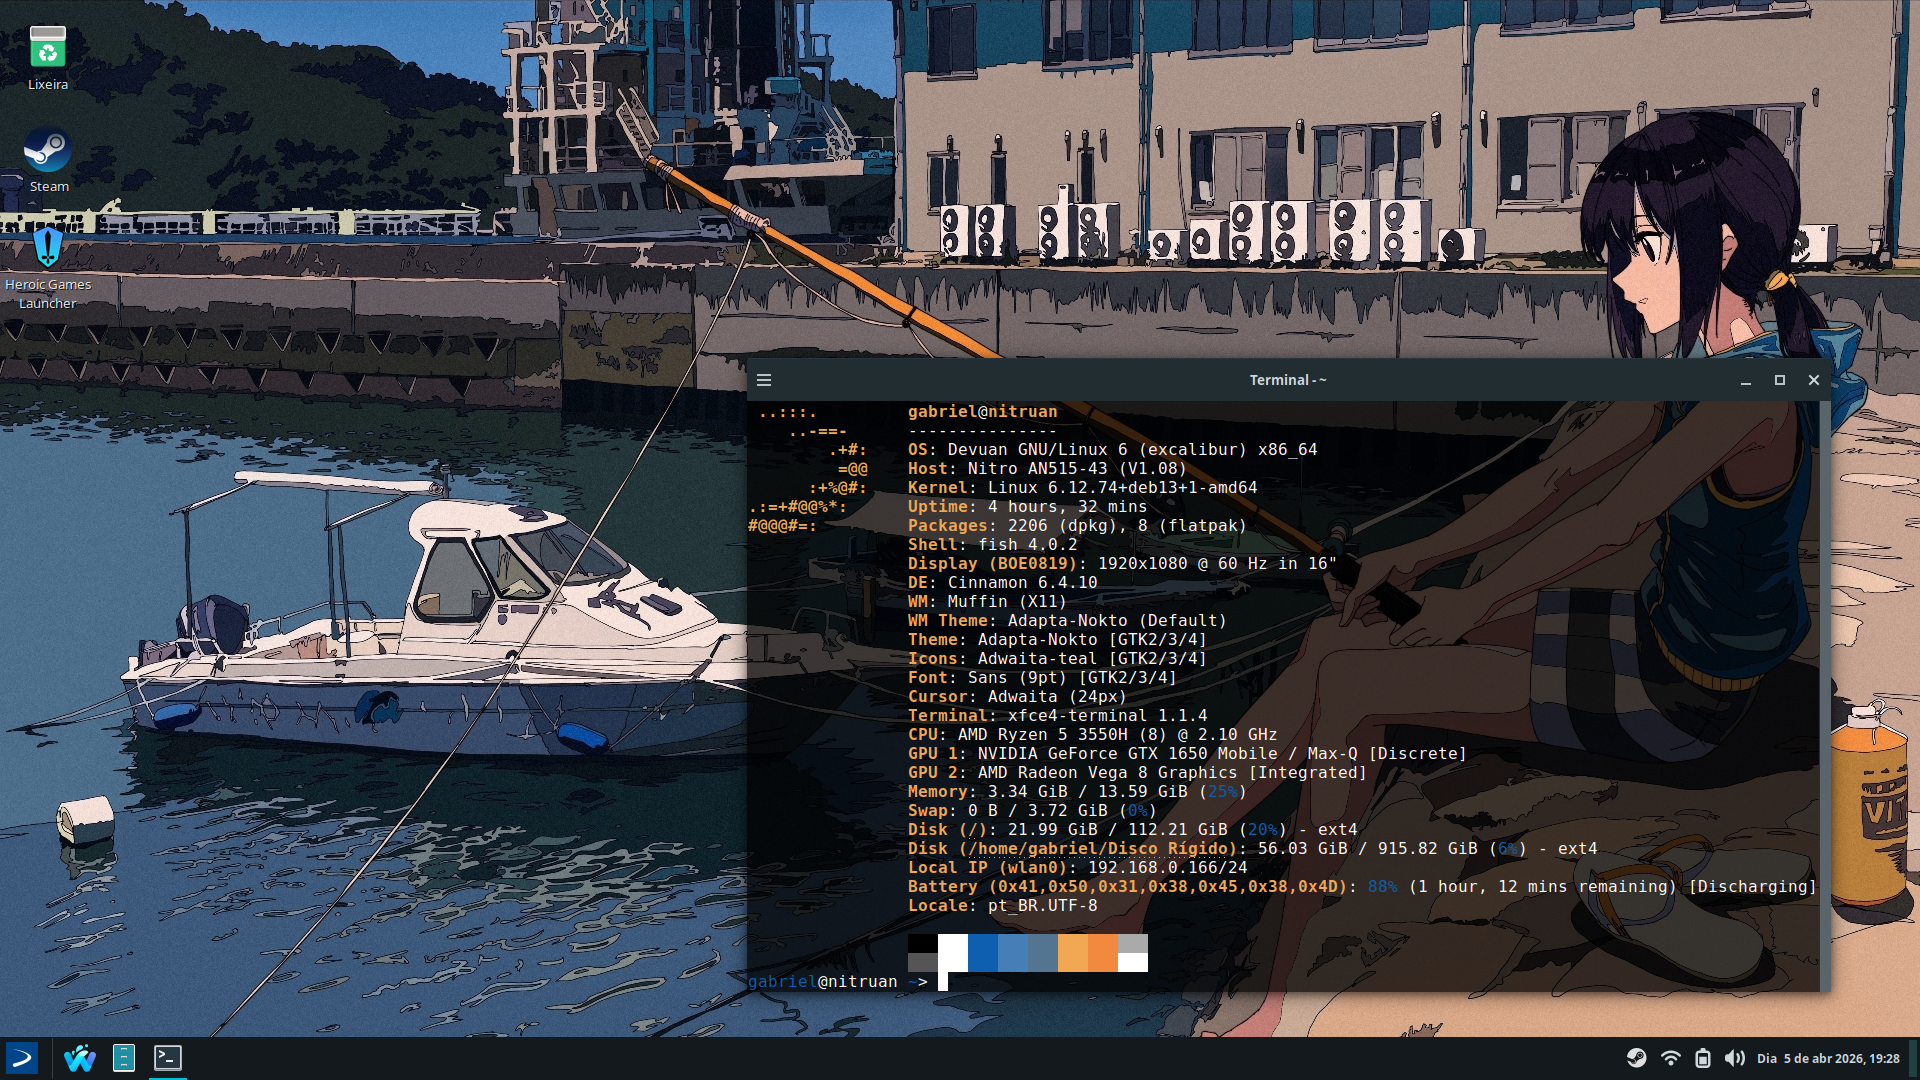This screenshot has height=1080, width=1920.
Task: Maximize the Terminal window
Action: click(1780, 380)
